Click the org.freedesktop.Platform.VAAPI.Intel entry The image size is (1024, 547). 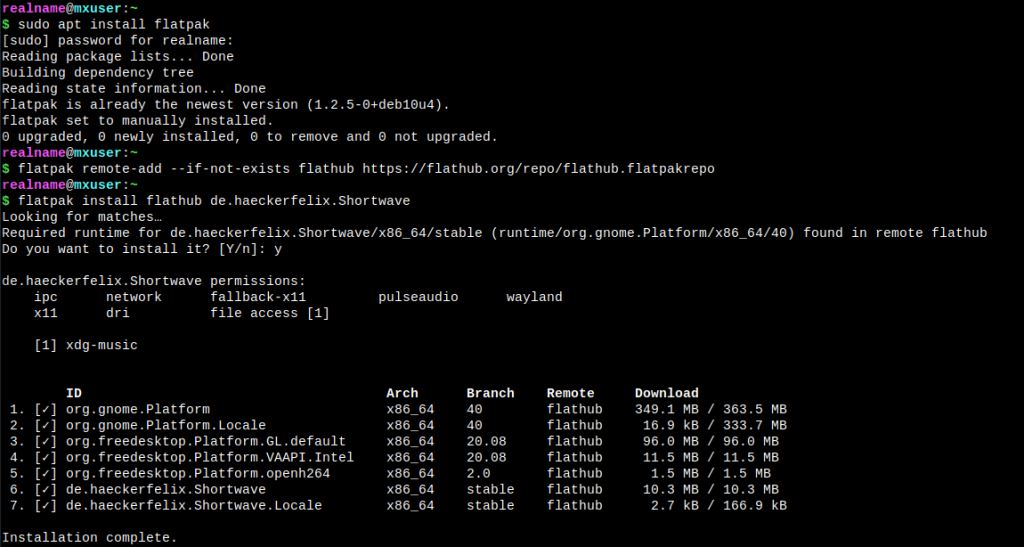pyautogui.click(x=210, y=458)
